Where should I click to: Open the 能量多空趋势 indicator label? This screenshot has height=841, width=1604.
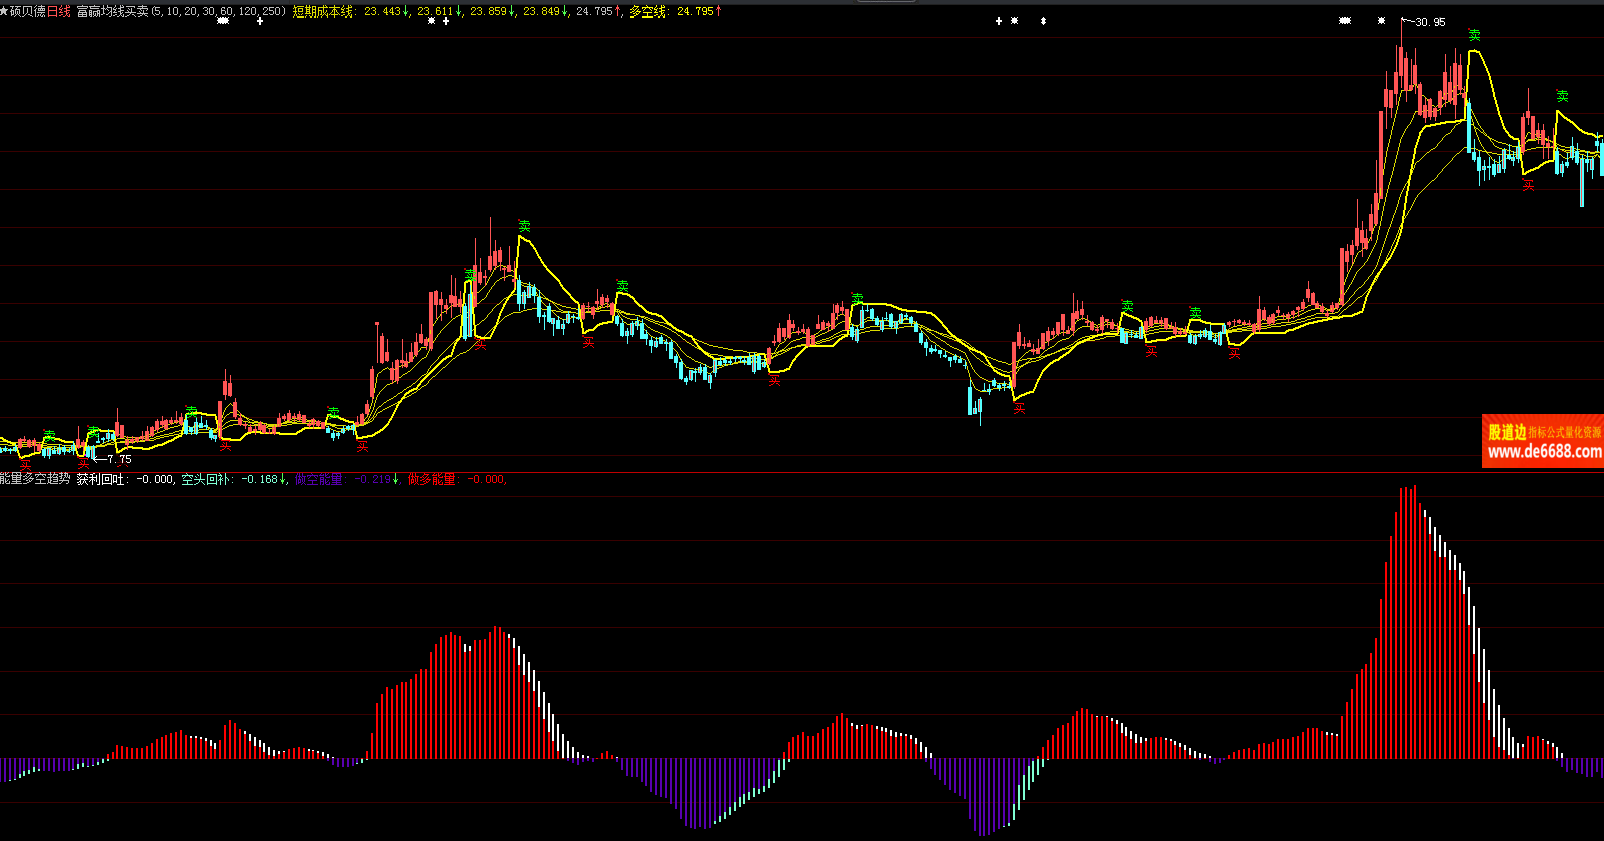(x=35, y=480)
